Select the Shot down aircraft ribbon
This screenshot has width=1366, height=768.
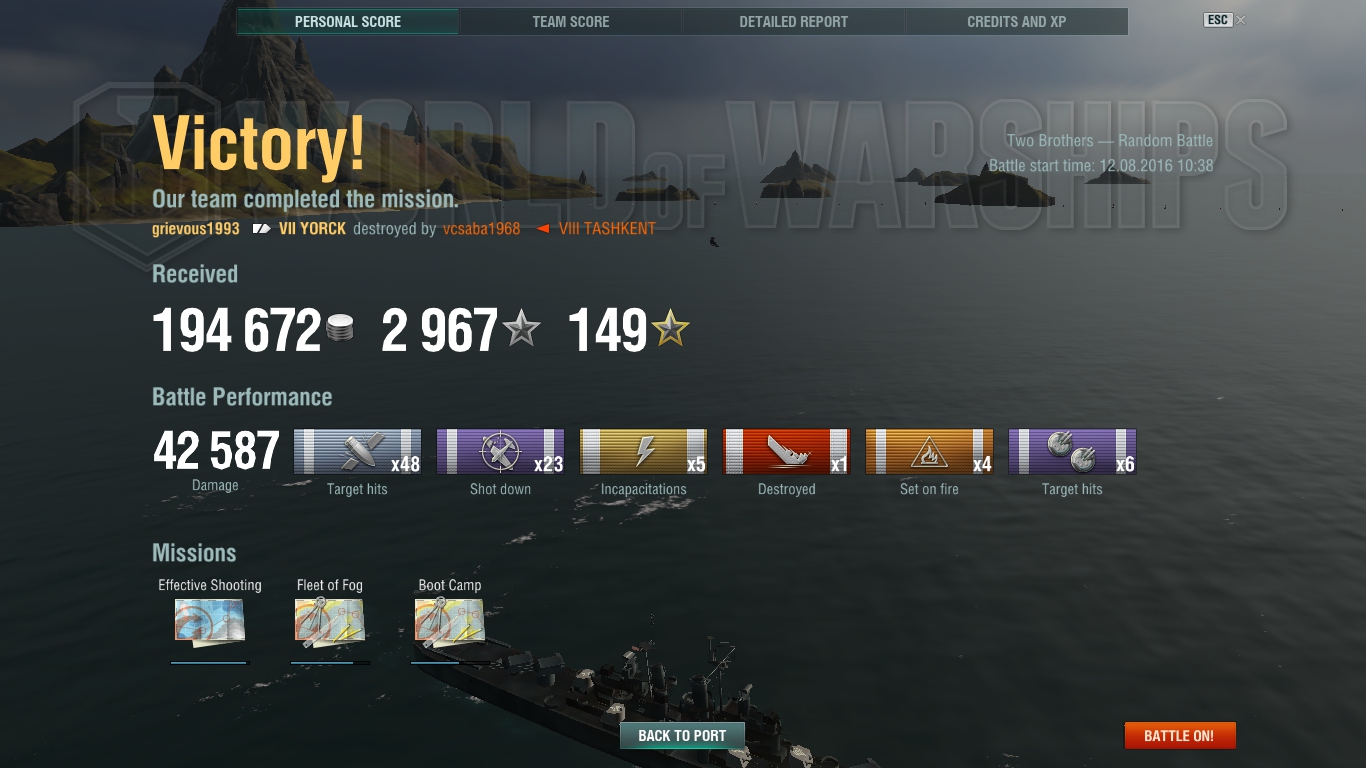500,452
